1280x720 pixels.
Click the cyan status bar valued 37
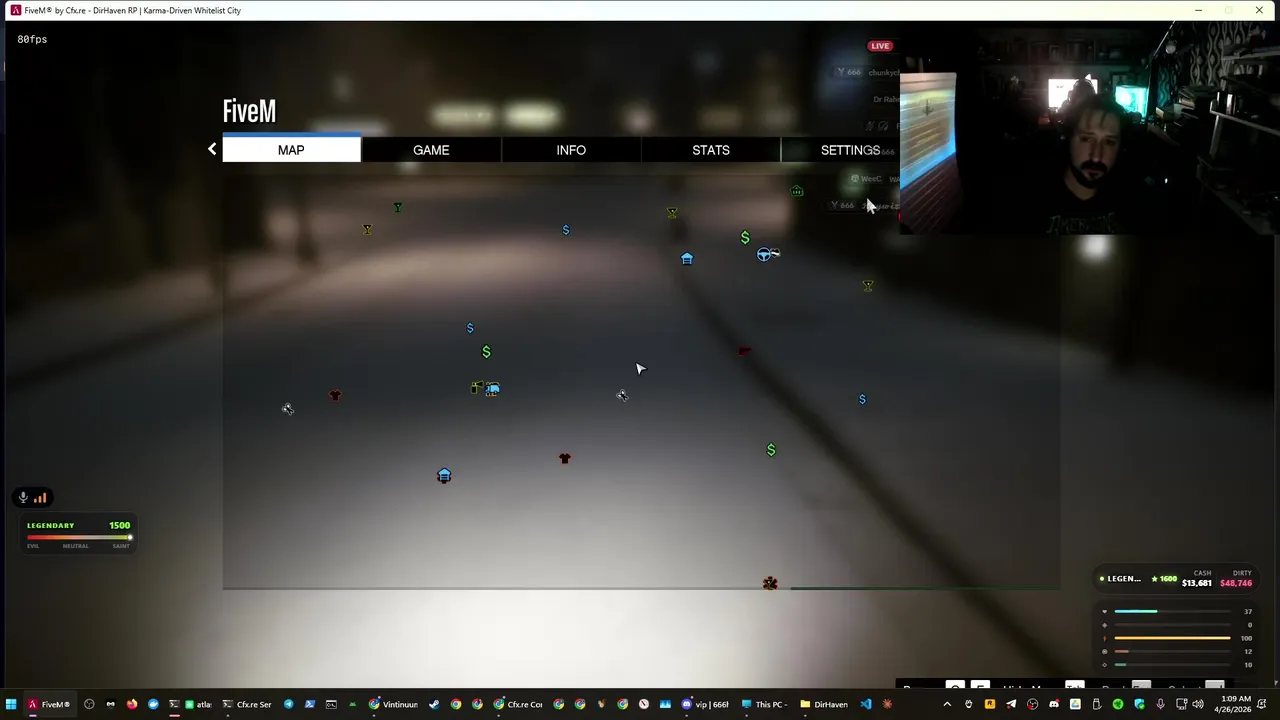(x=1172, y=612)
